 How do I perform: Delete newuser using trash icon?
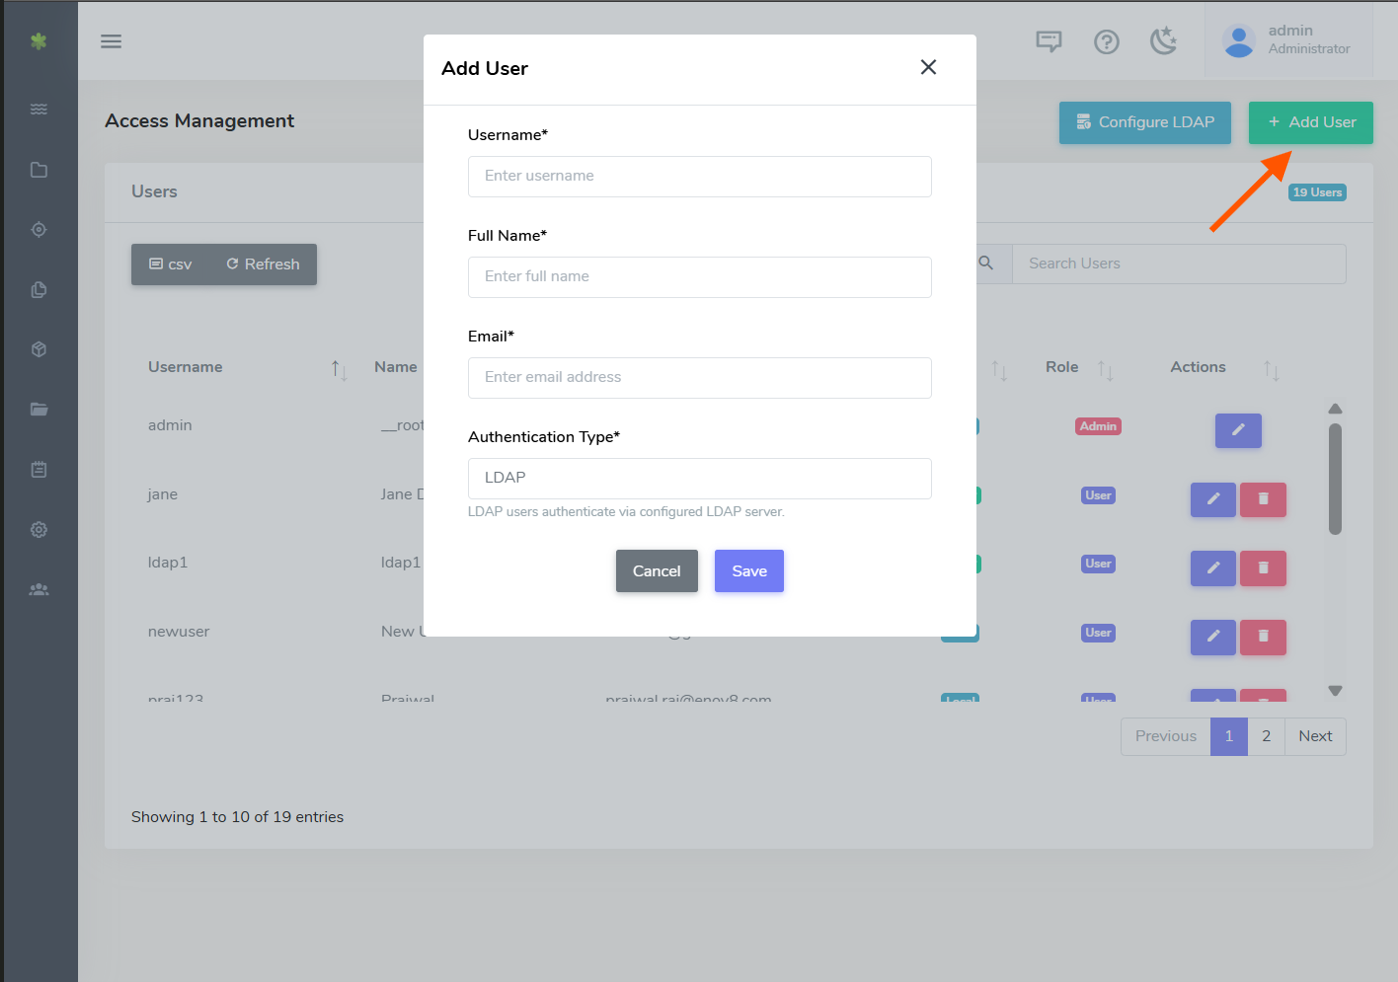click(1263, 637)
